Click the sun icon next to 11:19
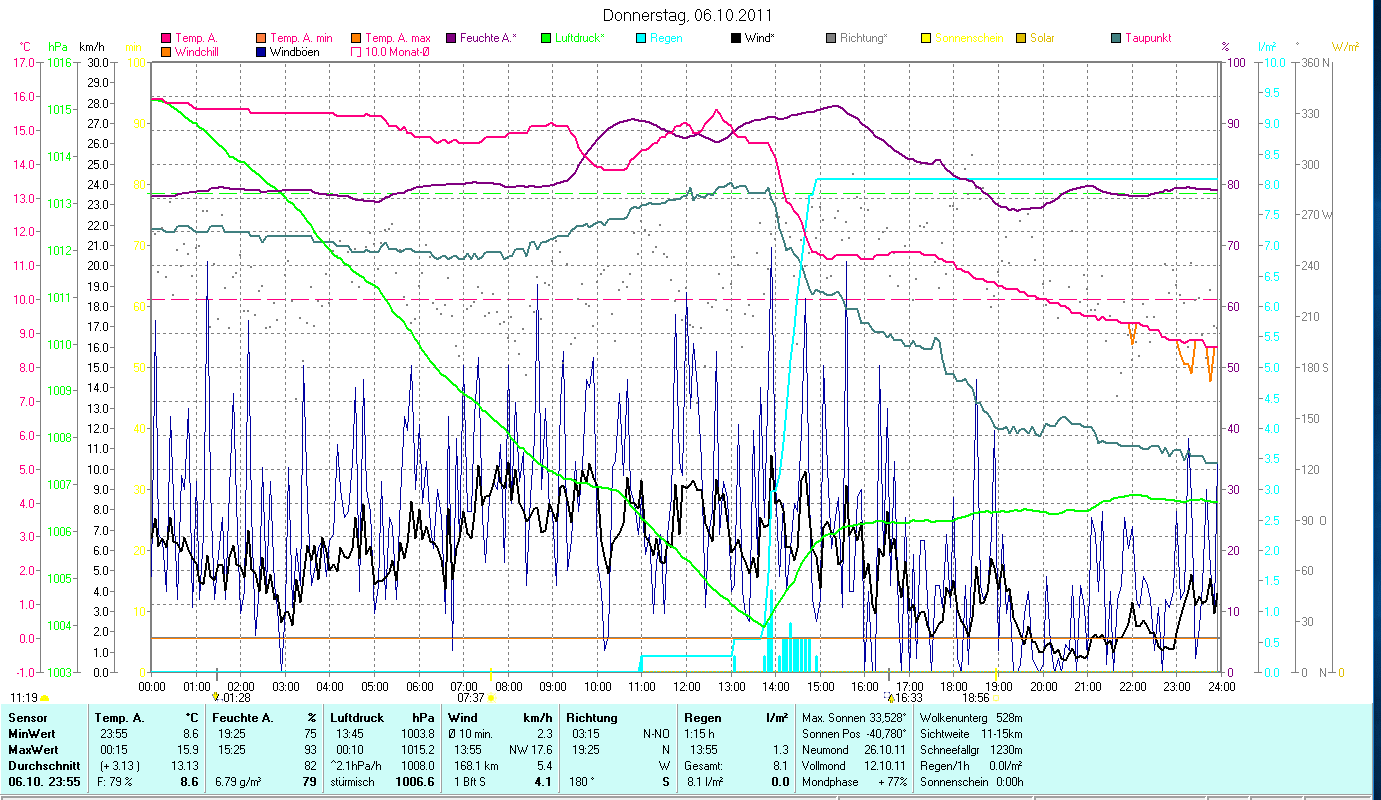 (45, 698)
